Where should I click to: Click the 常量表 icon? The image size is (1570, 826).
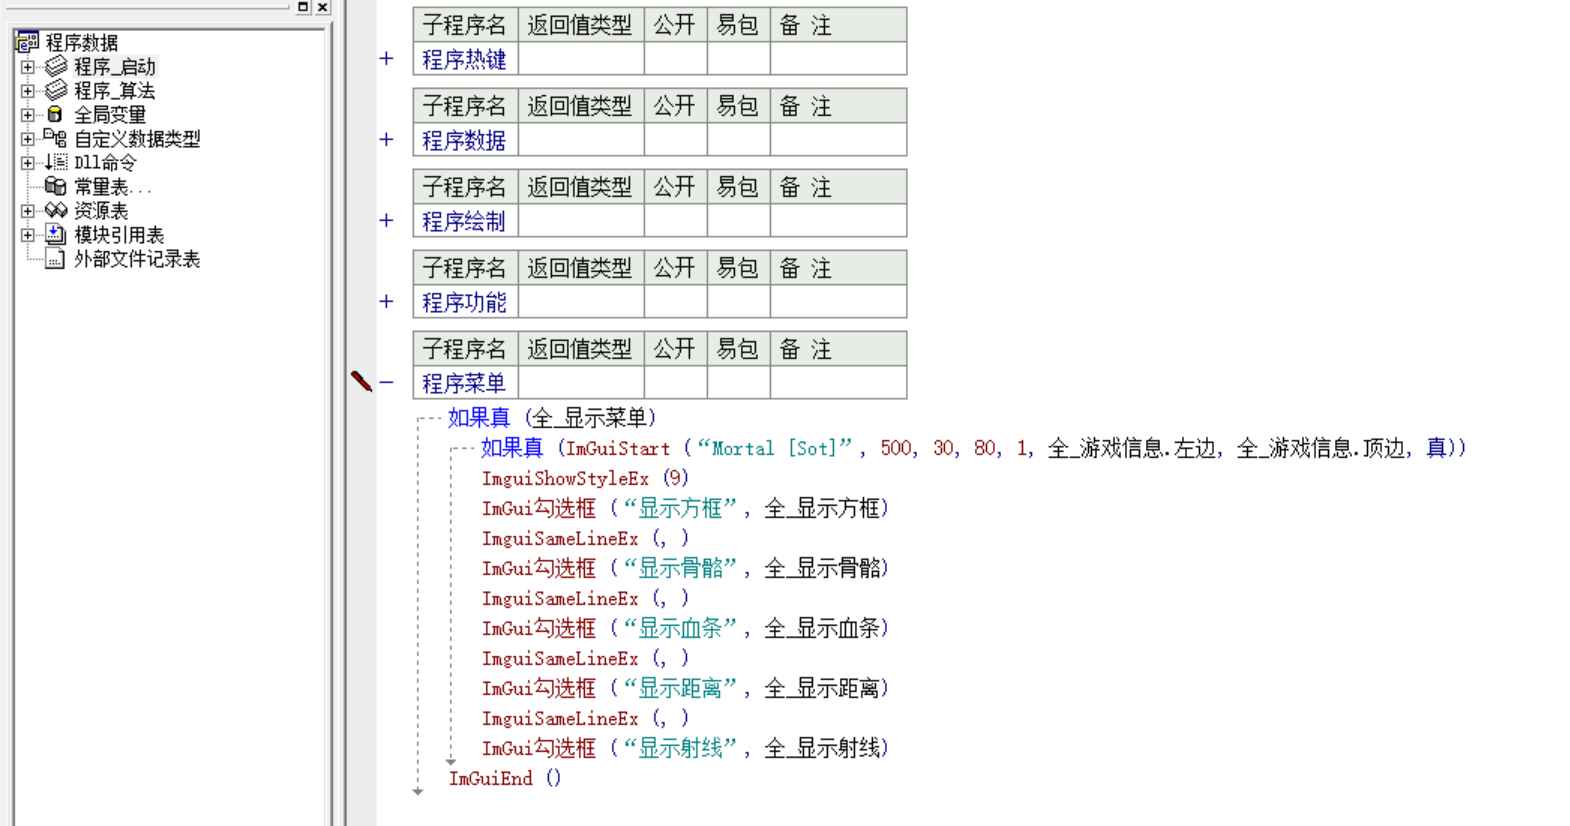(x=55, y=187)
